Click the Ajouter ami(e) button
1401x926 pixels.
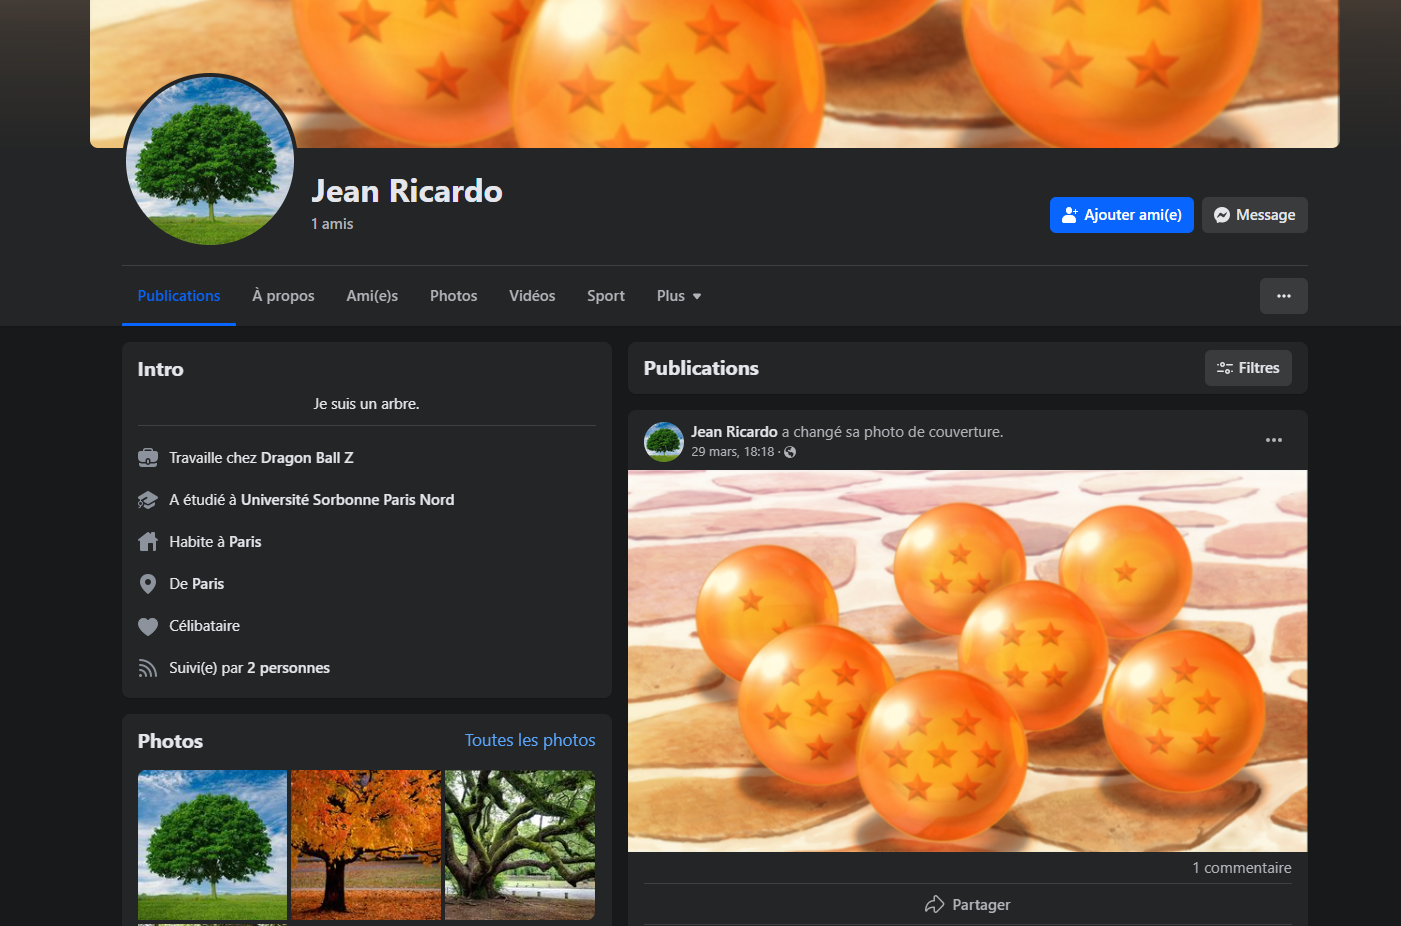point(1121,215)
